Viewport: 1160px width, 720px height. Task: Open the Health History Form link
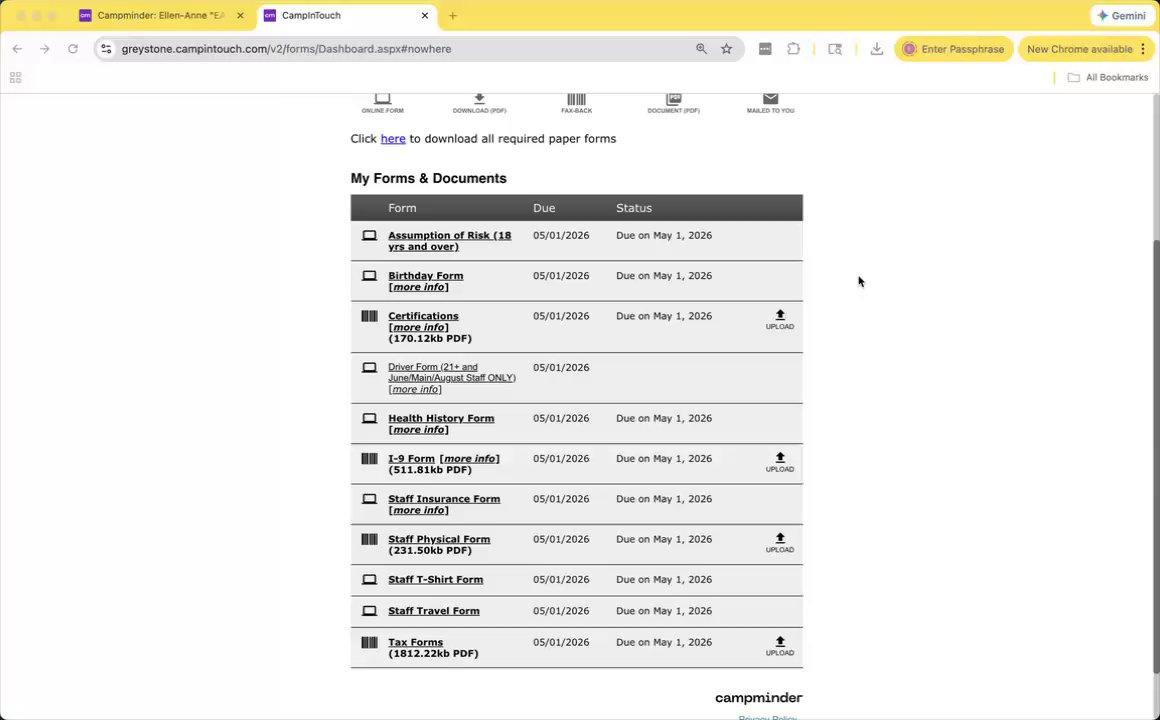(x=441, y=418)
